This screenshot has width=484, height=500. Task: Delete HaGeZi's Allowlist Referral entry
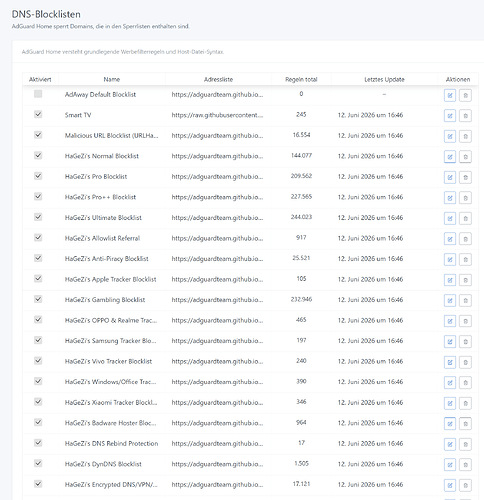pos(465,239)
